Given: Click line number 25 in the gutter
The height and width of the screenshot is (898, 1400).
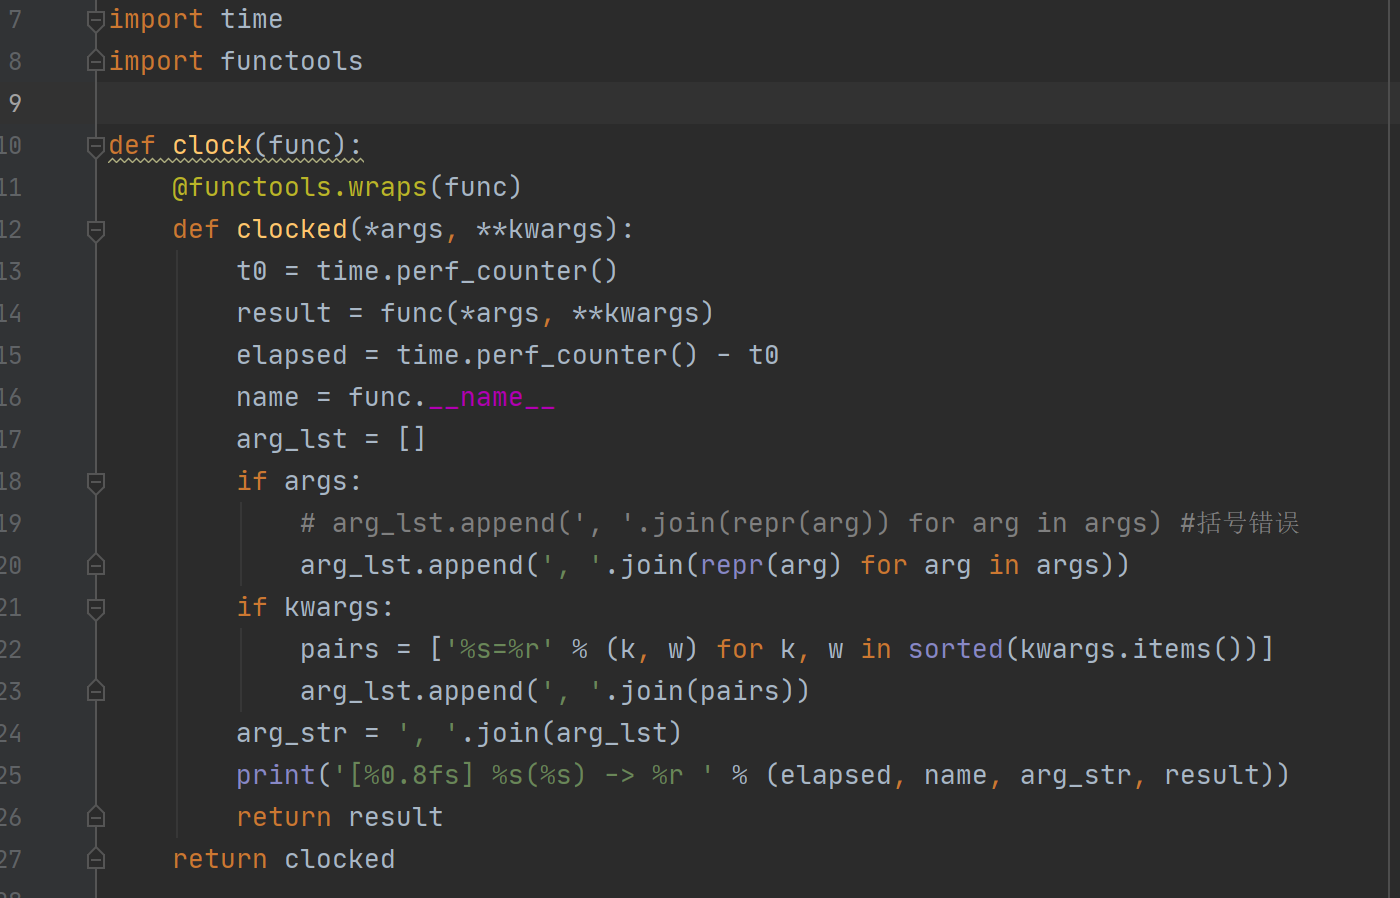Looking at the screenshot, I should coord(11,776).
